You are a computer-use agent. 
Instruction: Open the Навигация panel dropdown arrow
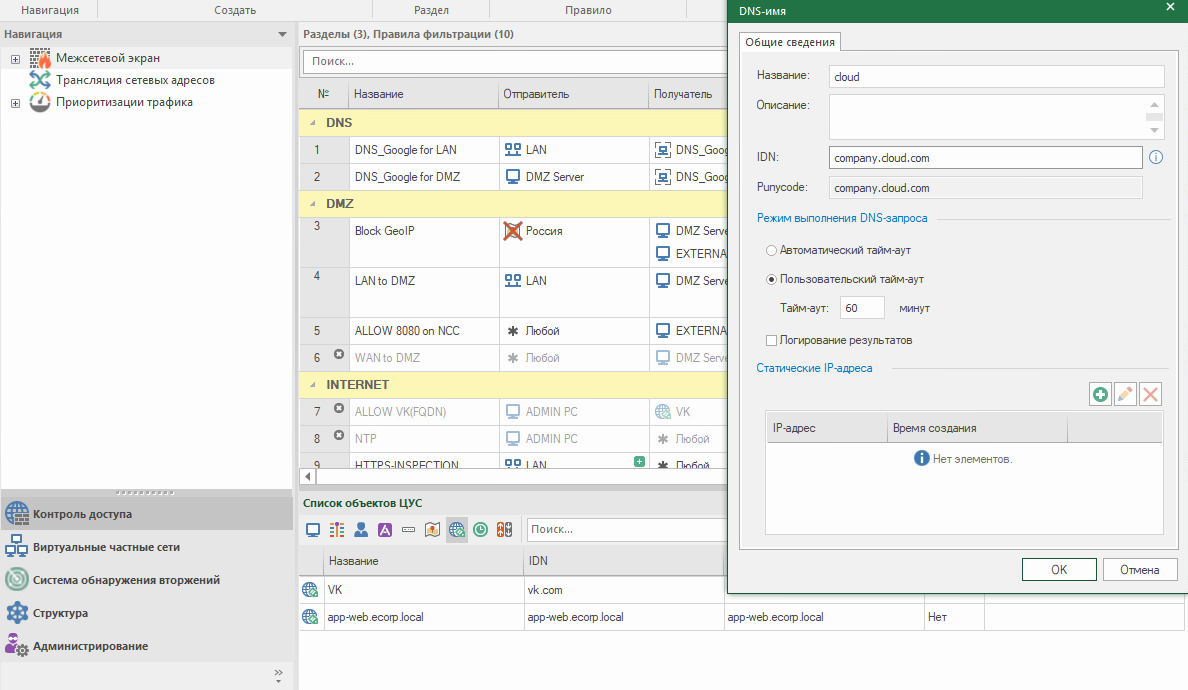click(282, 34)
